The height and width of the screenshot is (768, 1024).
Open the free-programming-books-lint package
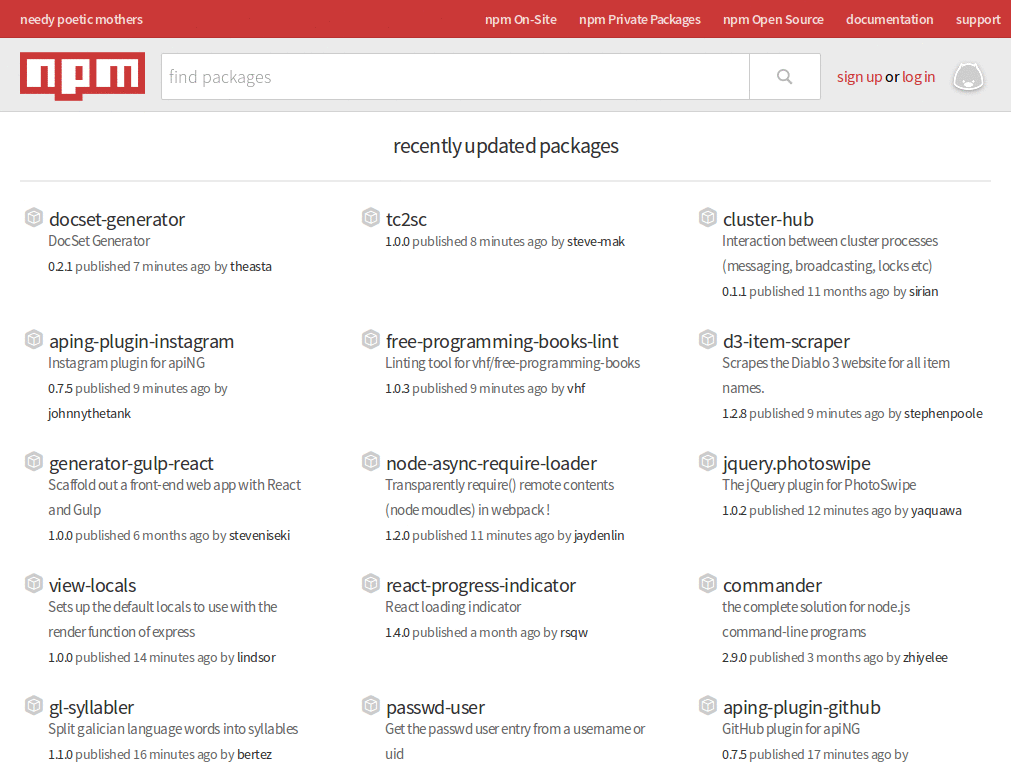502,342
